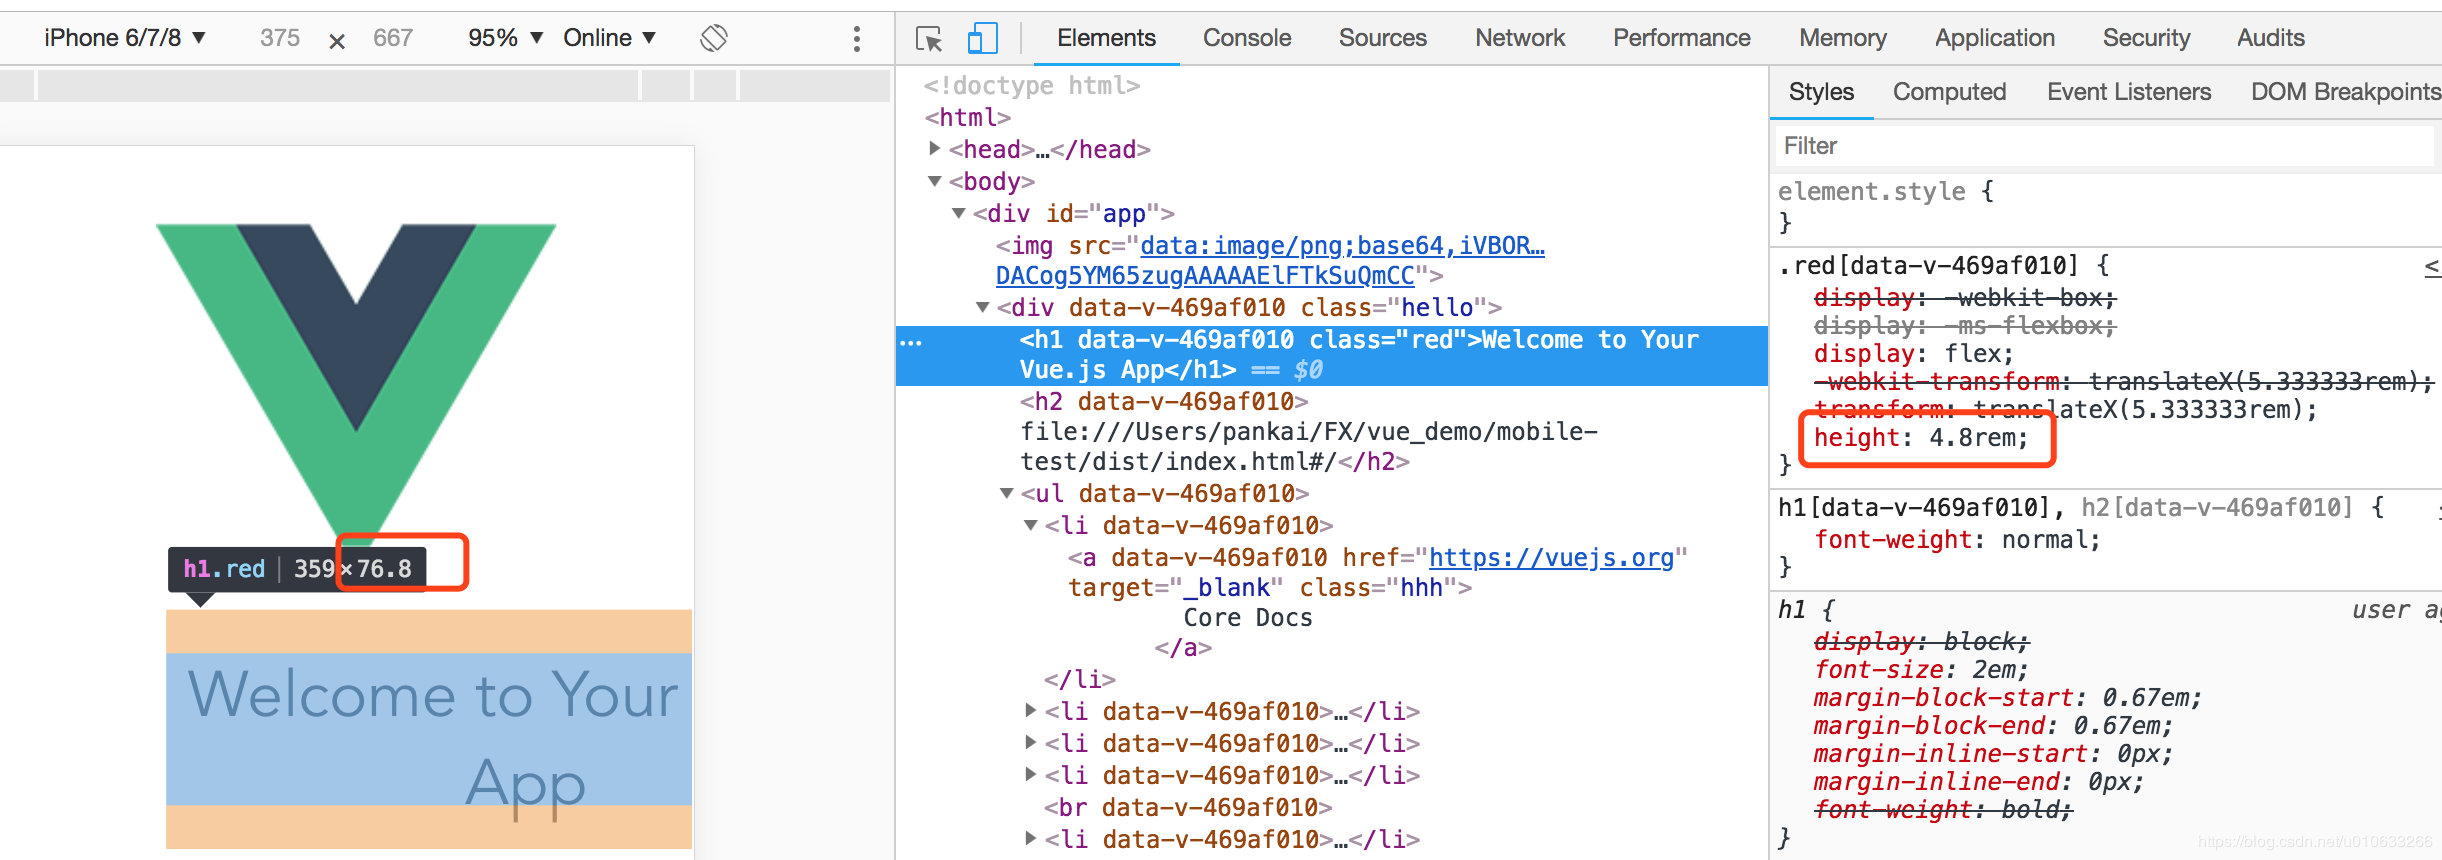Click the element.style rule selector
The width and height of the screenshot is (2442, 860).
[1871, 191]
